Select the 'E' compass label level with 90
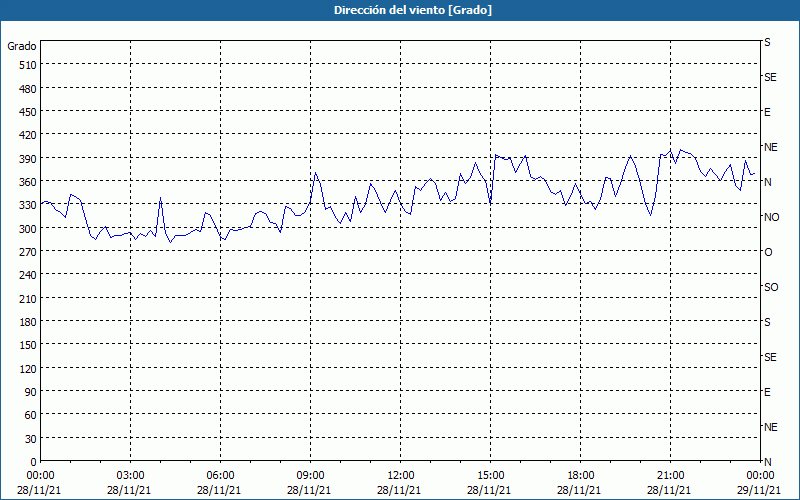 pos(767,392)
